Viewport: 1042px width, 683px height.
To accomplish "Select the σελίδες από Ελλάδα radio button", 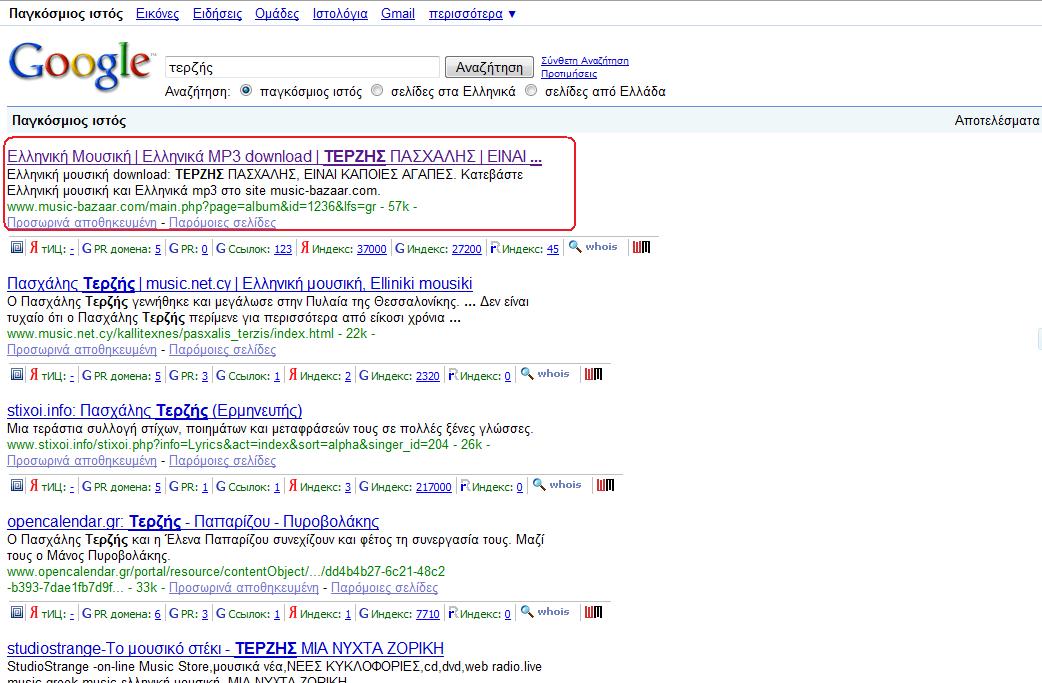I will (531, 90).
